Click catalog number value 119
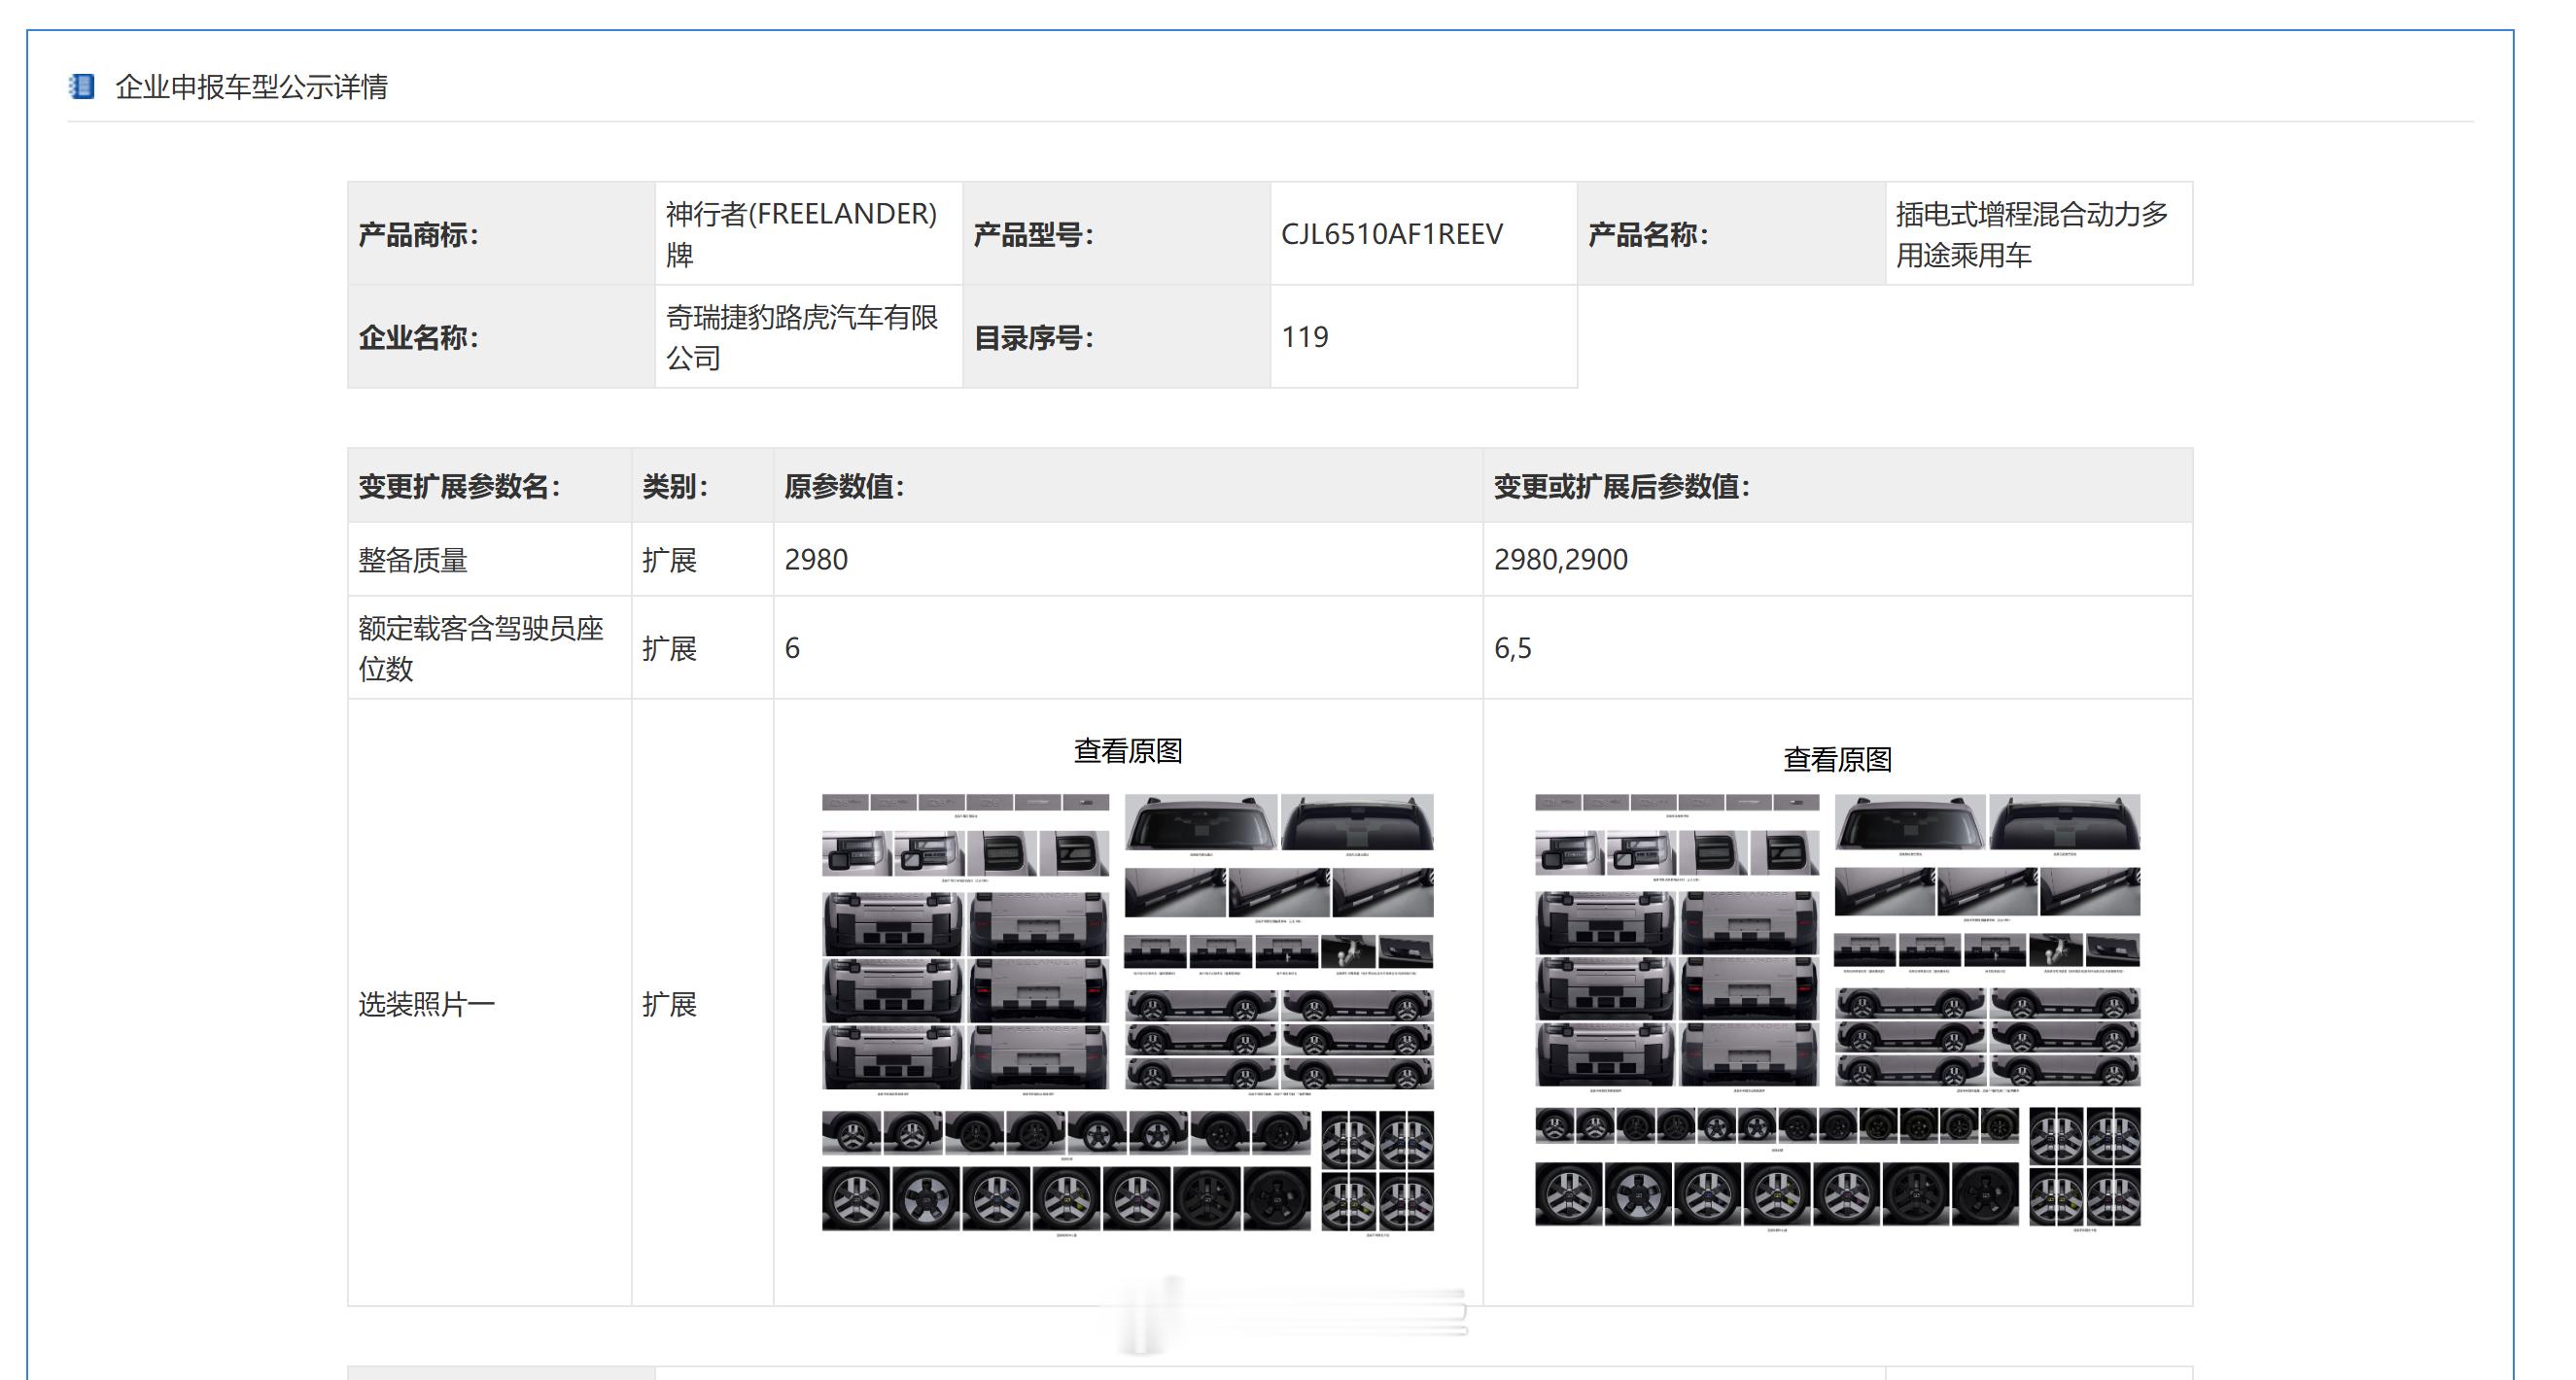 1305,337
